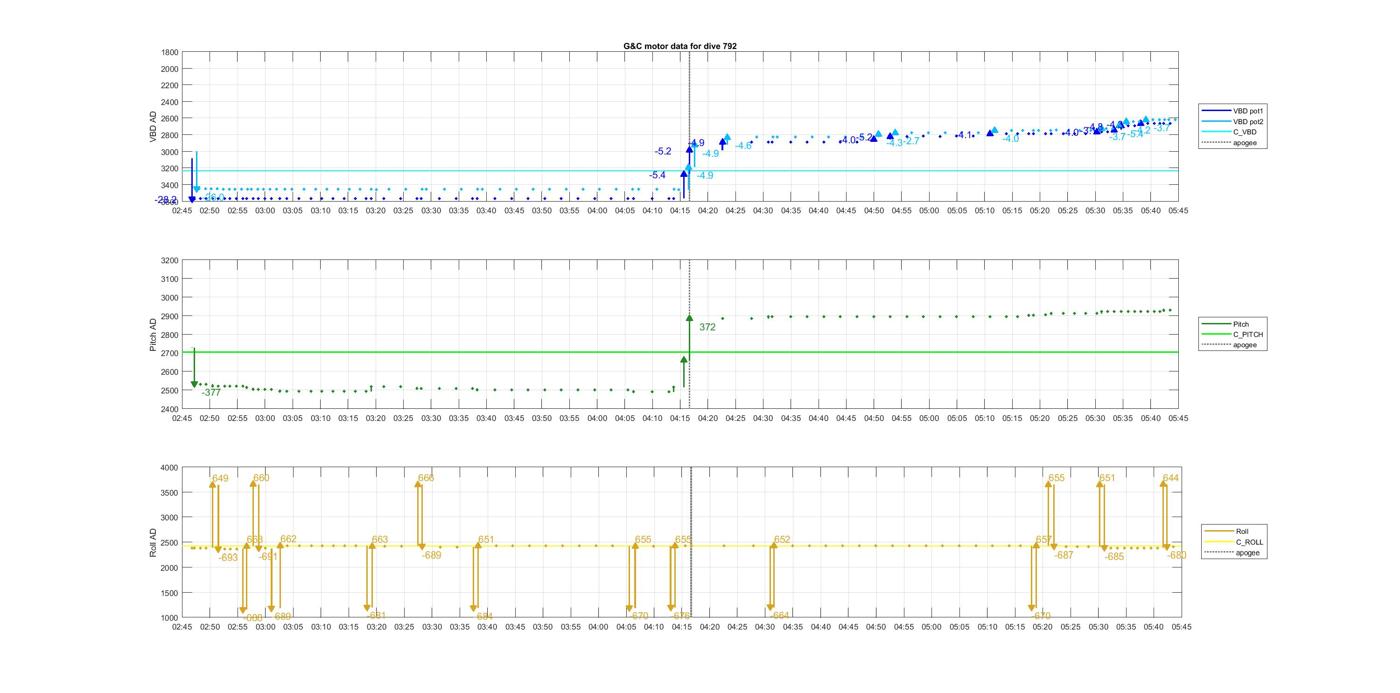Click the '1500' y-axis tick on Roll chart
This screenshot has height=693, width=1400.
click(x=170, y=593)
